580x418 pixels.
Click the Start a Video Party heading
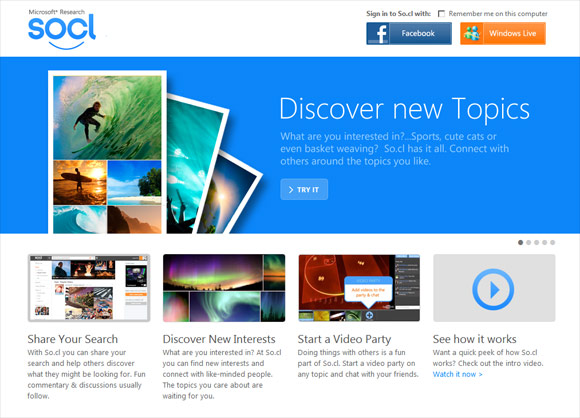[344, 339]
